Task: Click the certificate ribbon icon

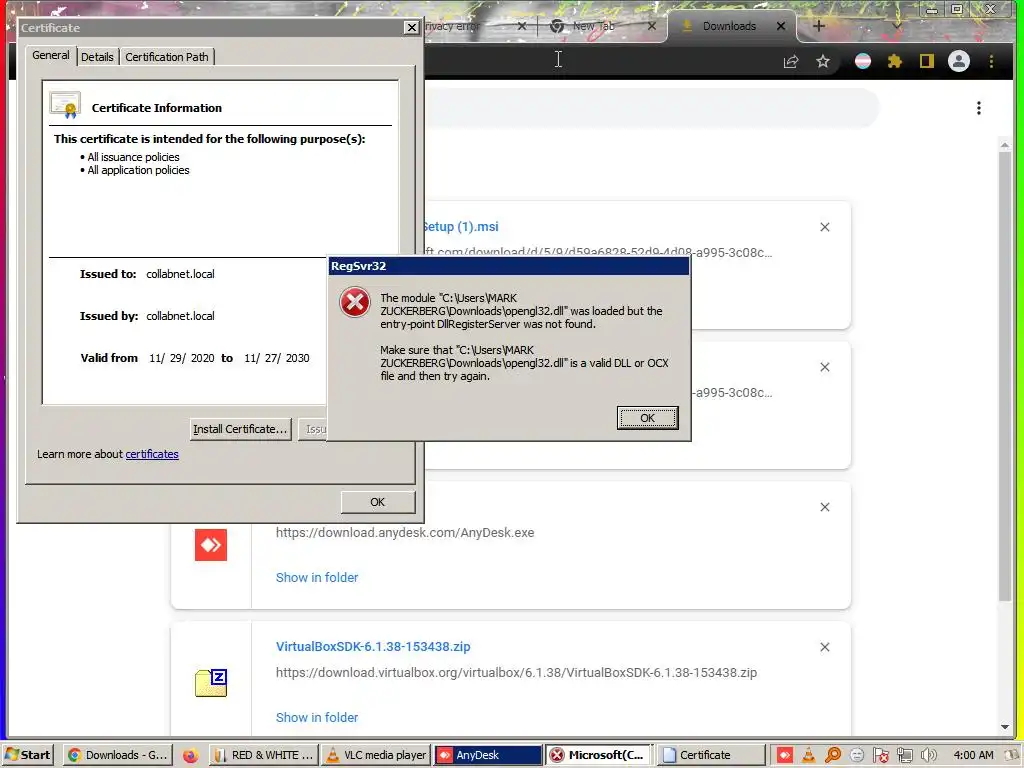Action: pos(65,105)
